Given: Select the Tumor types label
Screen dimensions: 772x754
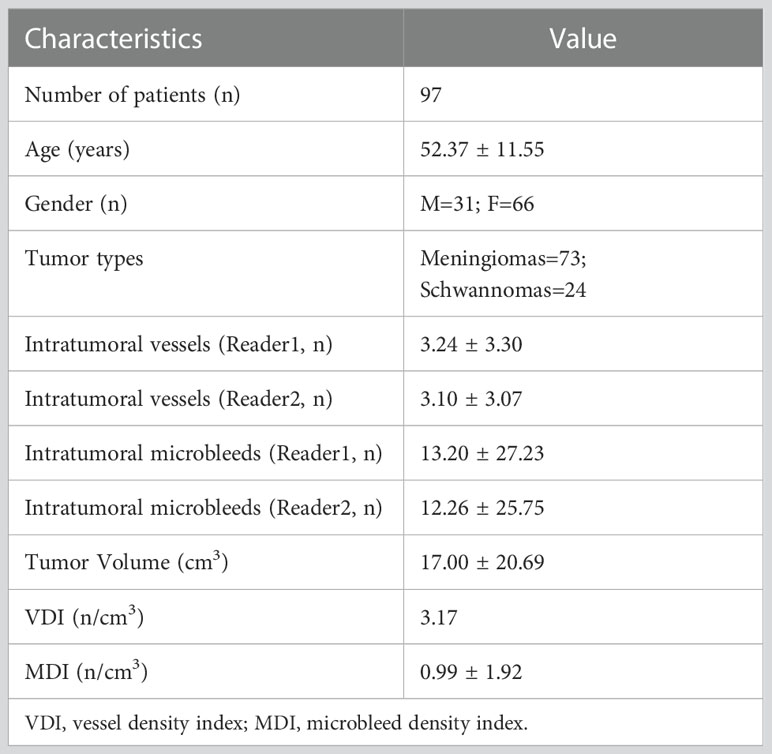Looking at the screenshot, I should (84, 259).
